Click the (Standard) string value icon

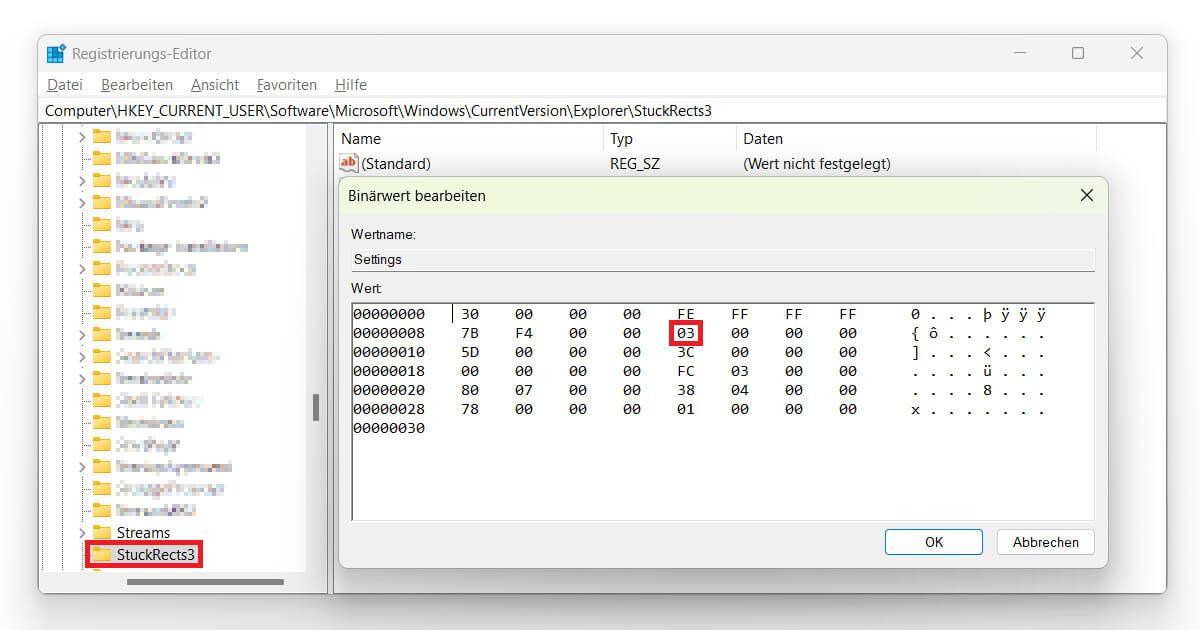[349, 163]
